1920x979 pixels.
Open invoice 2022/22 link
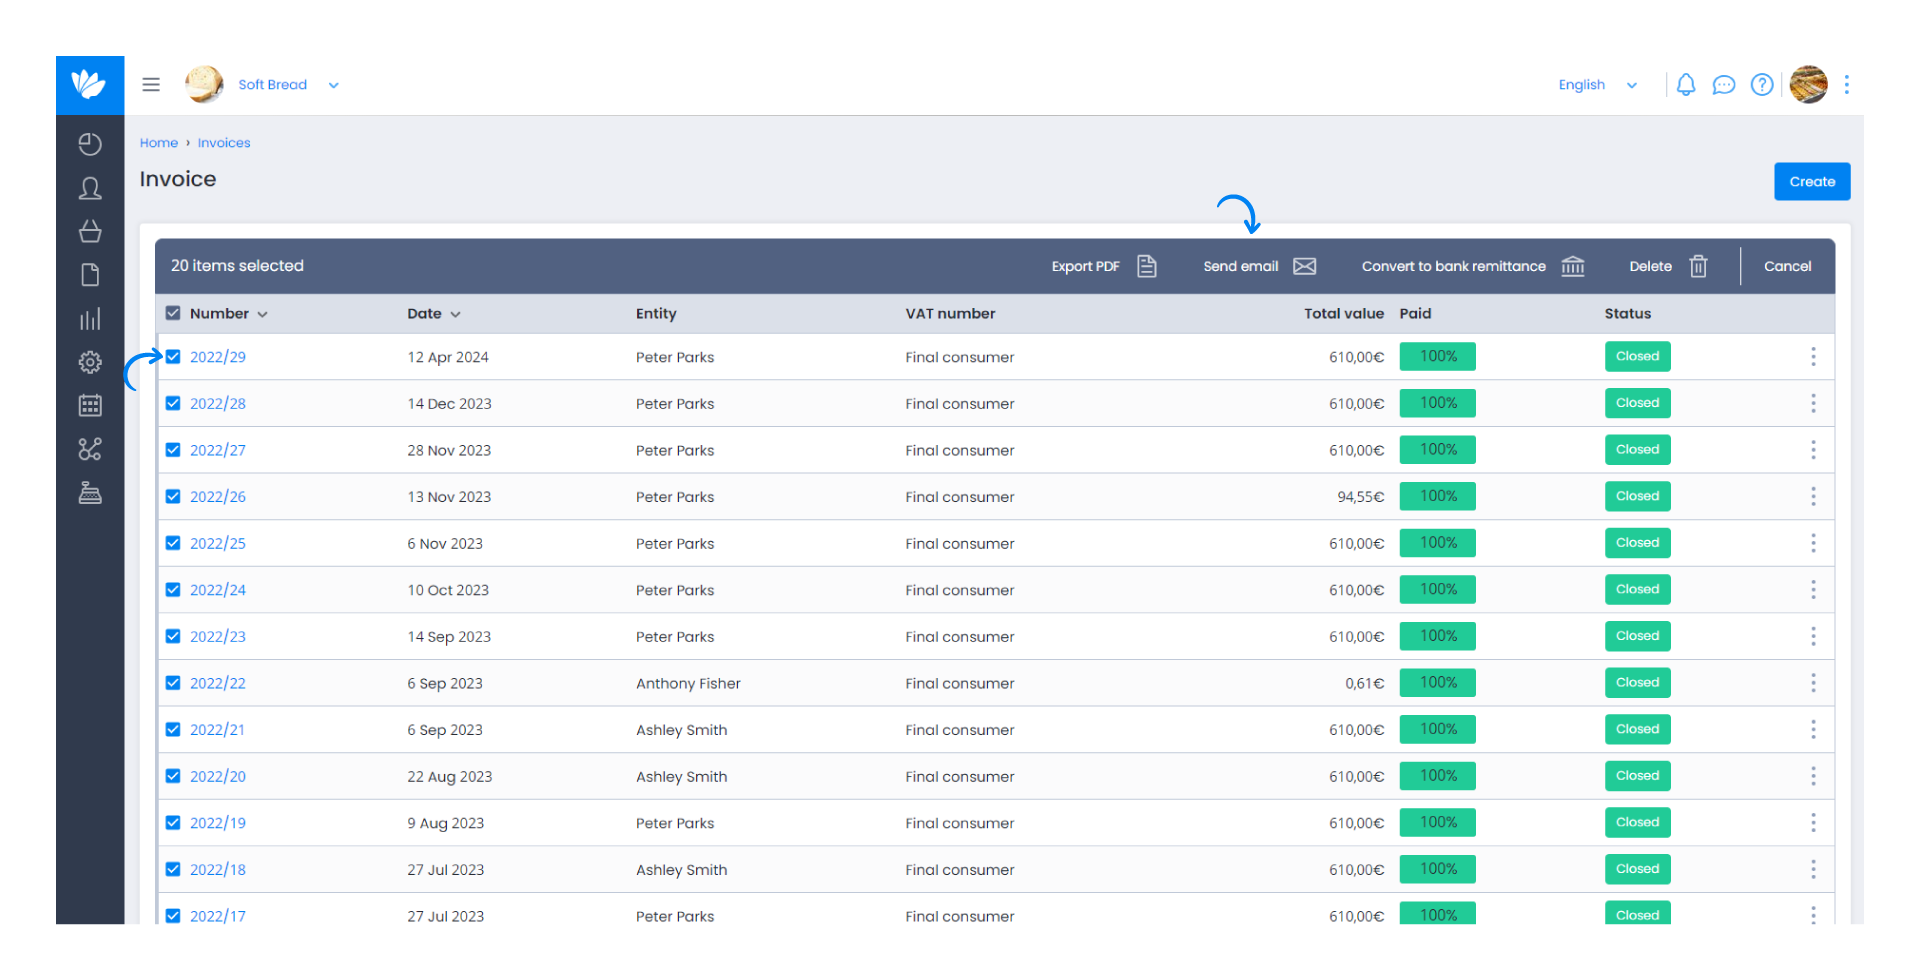tap(218, 683)
